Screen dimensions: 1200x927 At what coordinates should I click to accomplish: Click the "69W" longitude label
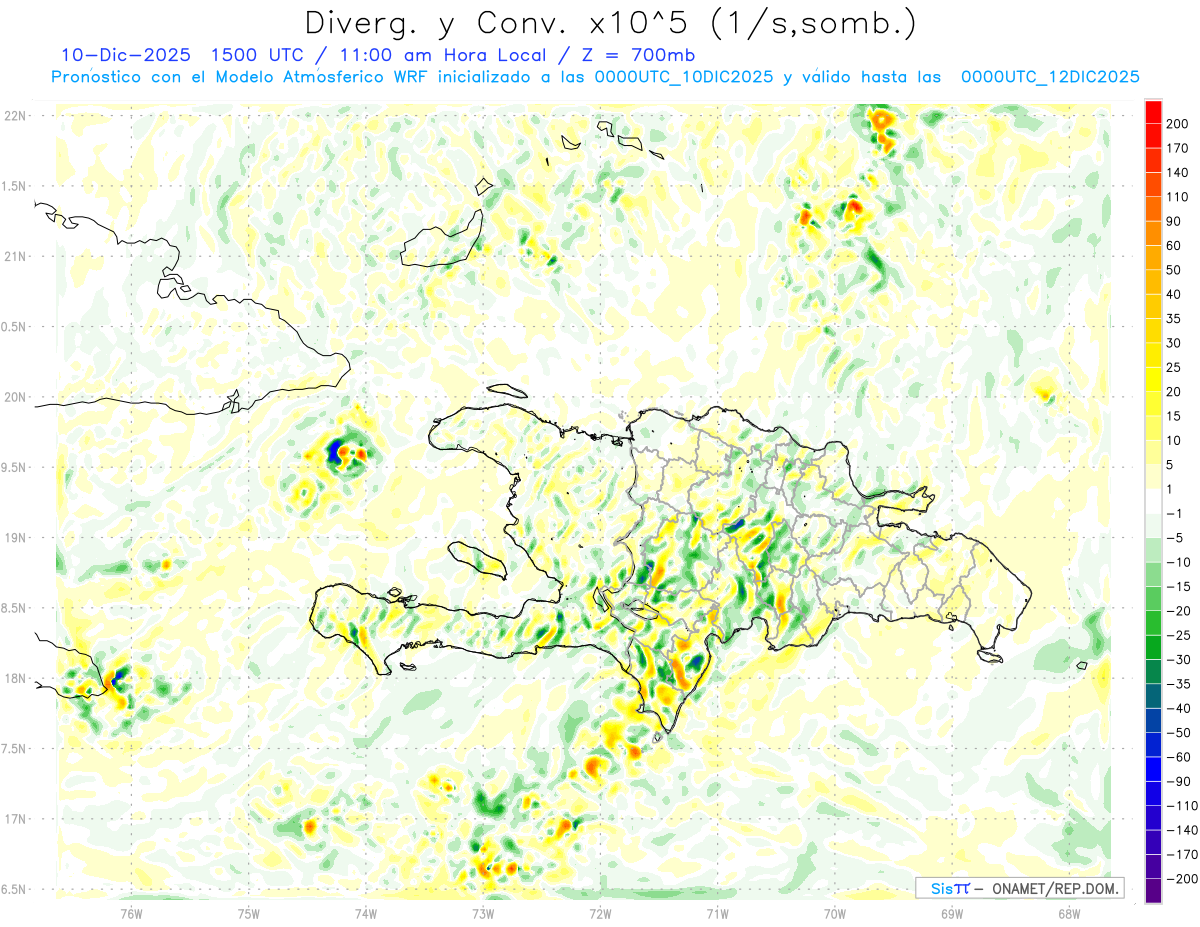952,913
